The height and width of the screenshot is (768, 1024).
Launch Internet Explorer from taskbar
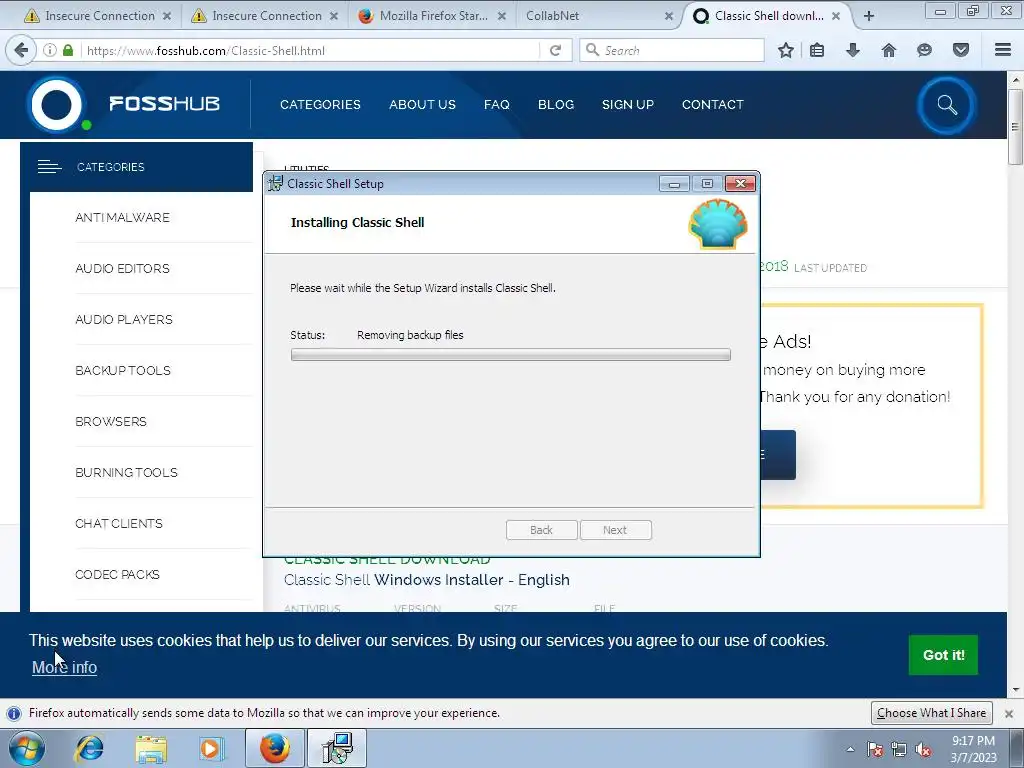click(89, 748)
